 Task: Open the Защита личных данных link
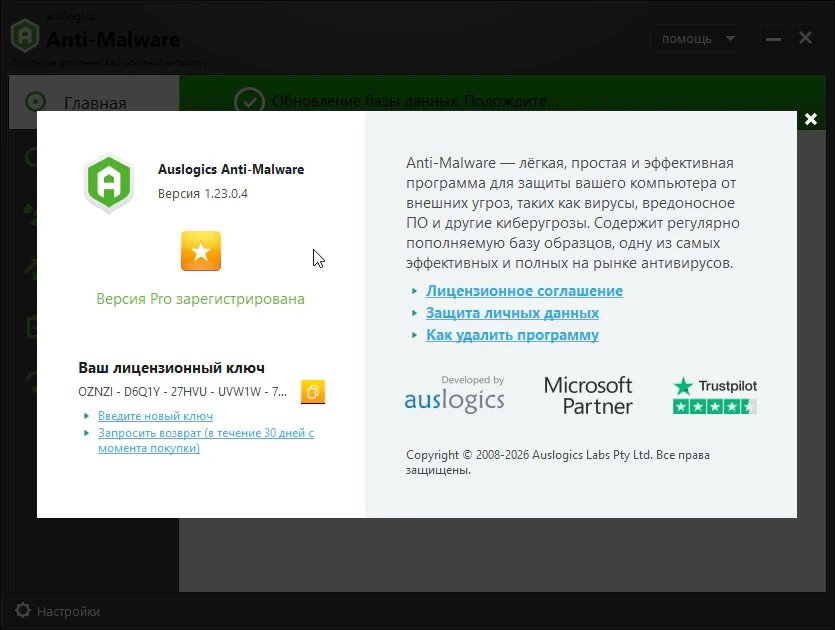(x=512, y=313)
